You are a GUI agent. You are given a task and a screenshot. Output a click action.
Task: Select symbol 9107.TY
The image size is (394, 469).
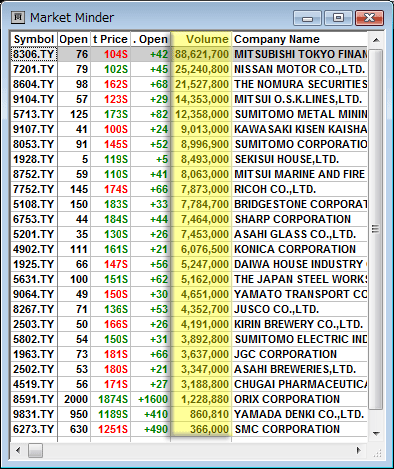point(33,129)
